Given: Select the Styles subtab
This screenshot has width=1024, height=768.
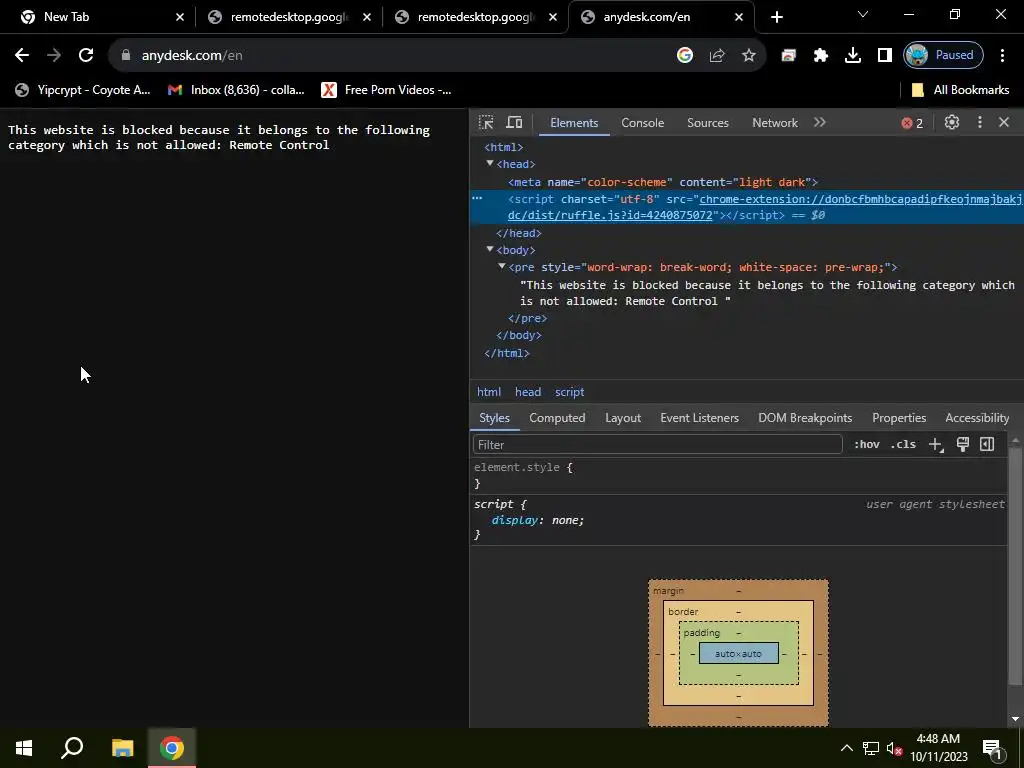Looking at the screenshot, I should (494, 418).
